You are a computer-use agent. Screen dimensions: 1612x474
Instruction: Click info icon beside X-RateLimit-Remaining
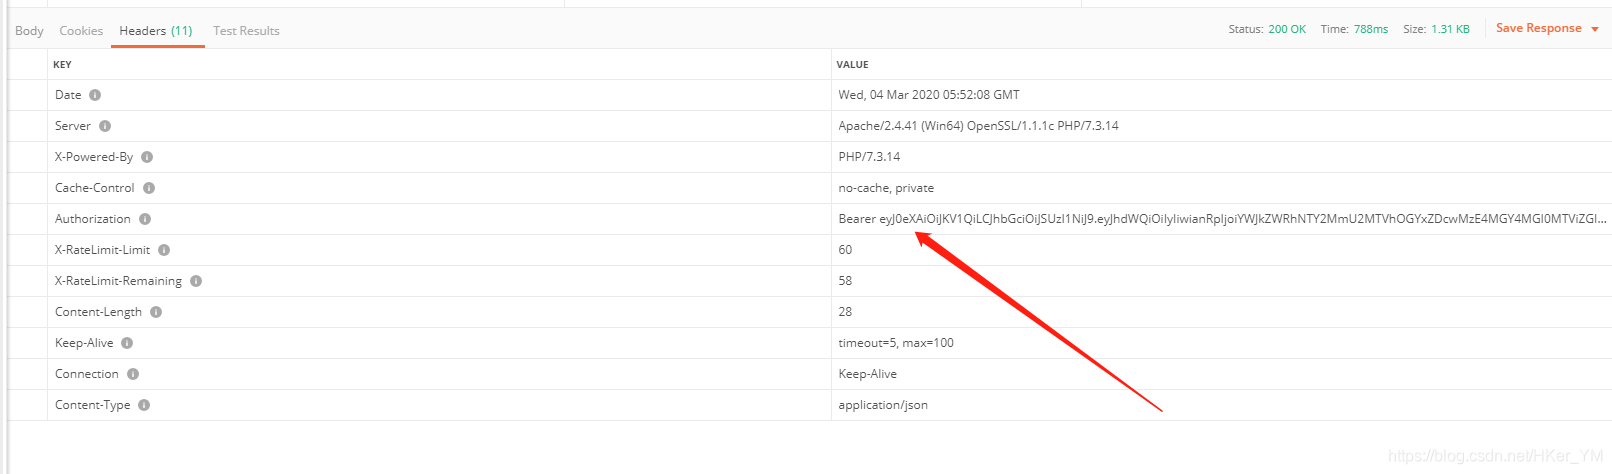(196, 281)
